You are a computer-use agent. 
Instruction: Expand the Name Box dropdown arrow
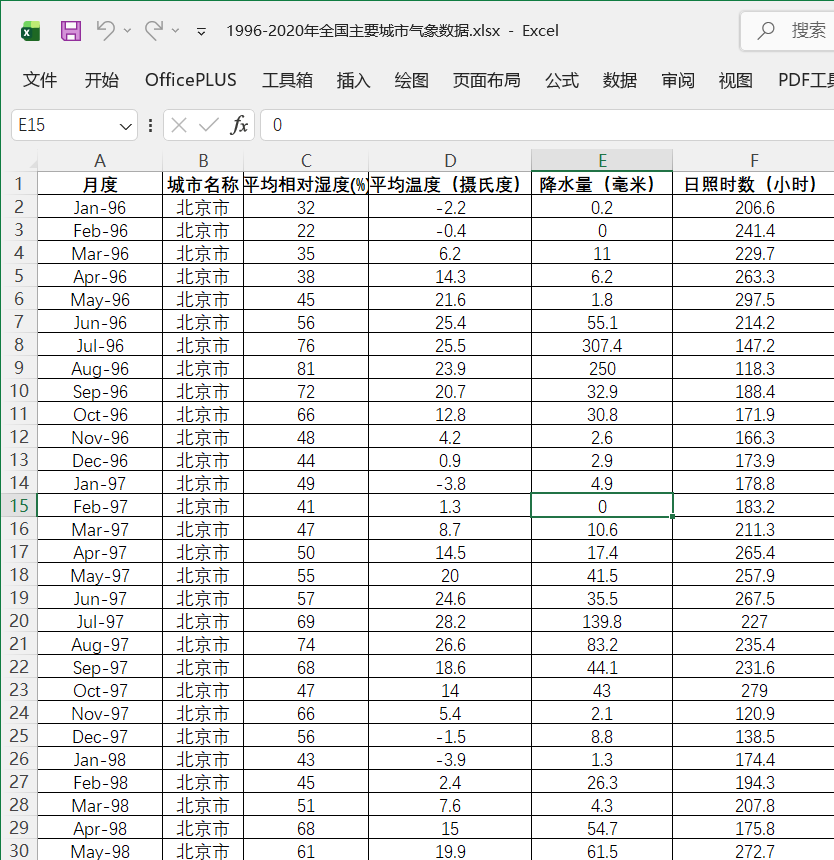point(126,126)
